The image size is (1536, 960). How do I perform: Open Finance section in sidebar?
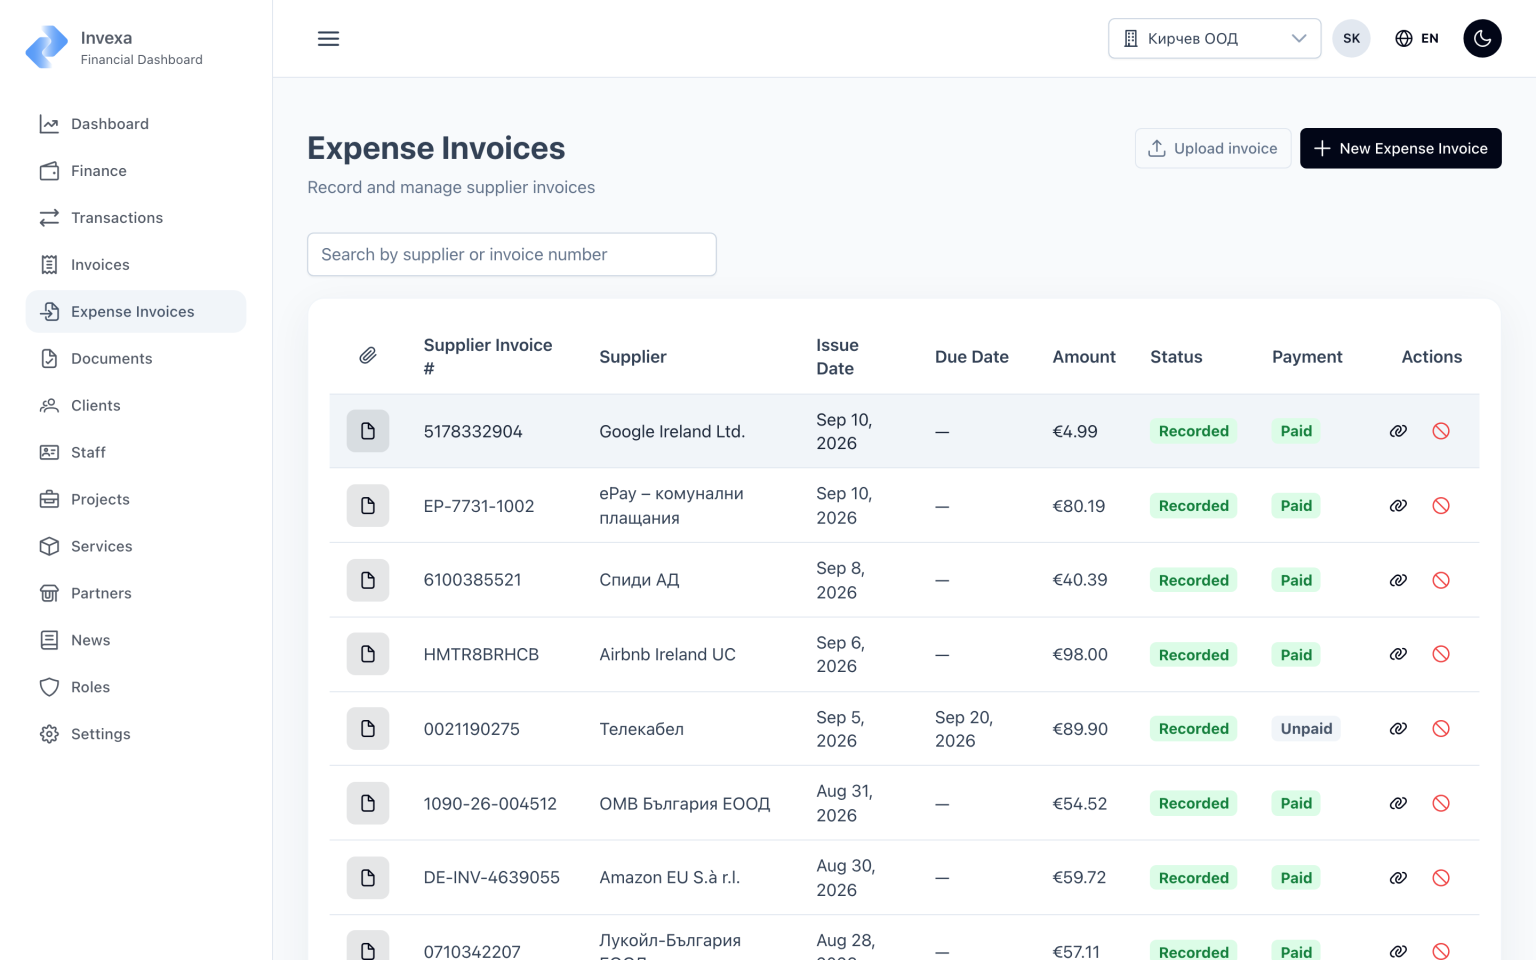[136, 171]
